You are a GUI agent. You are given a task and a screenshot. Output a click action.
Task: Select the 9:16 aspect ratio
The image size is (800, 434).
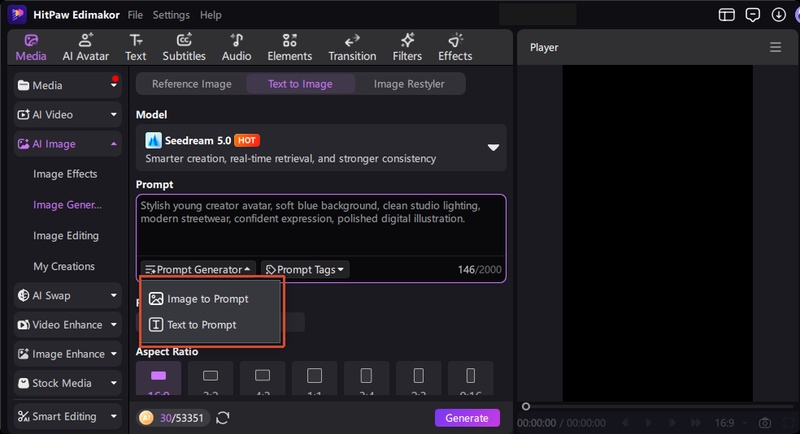coord(470,378)
